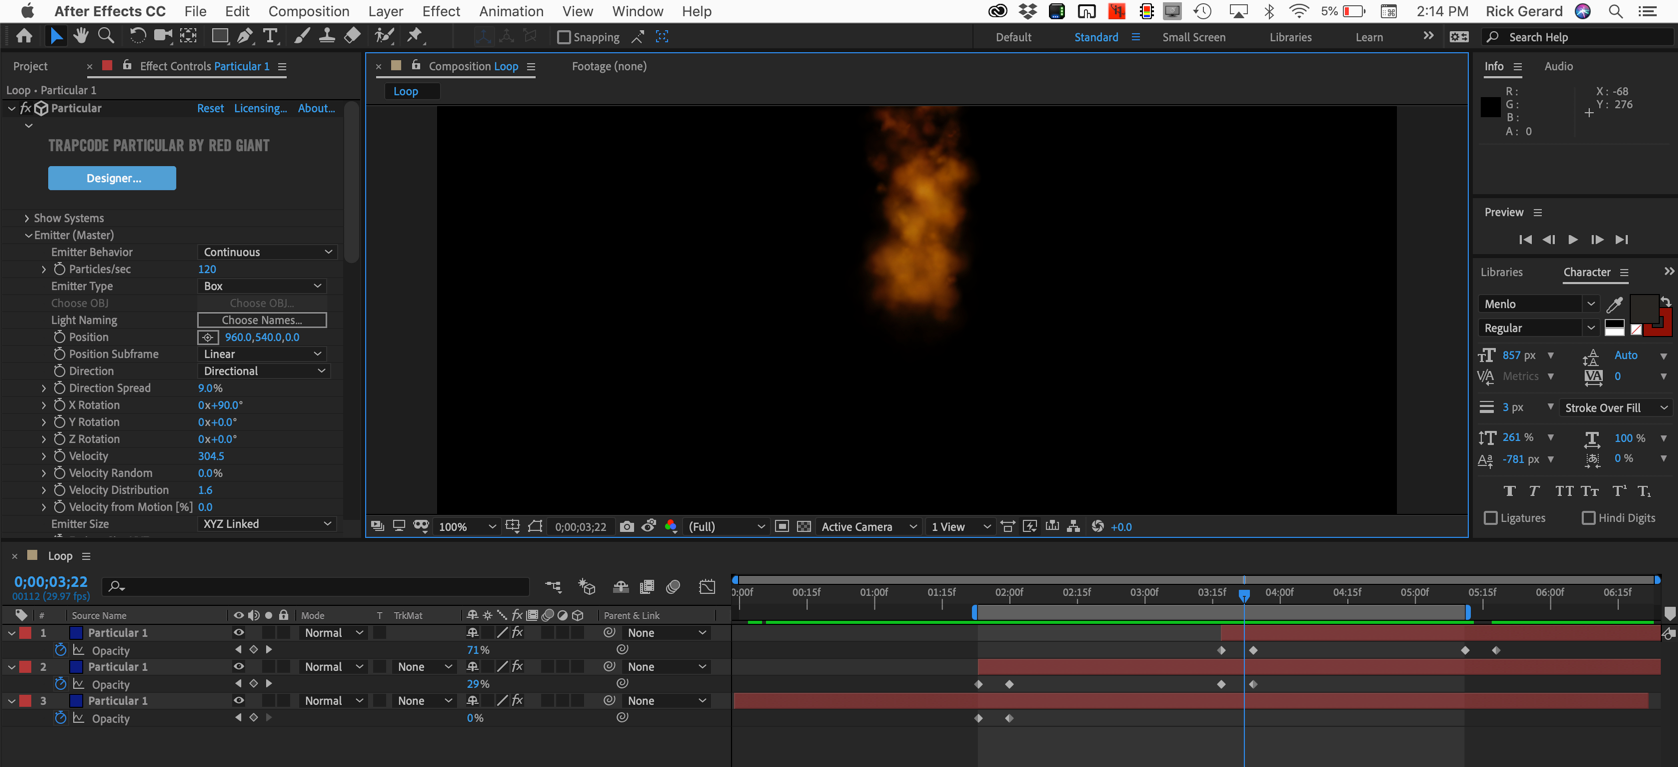The width and height of the screenshot is (1678, 767).
Task: Select the Home icon in toolbar
Action: (x=24, y=36)
